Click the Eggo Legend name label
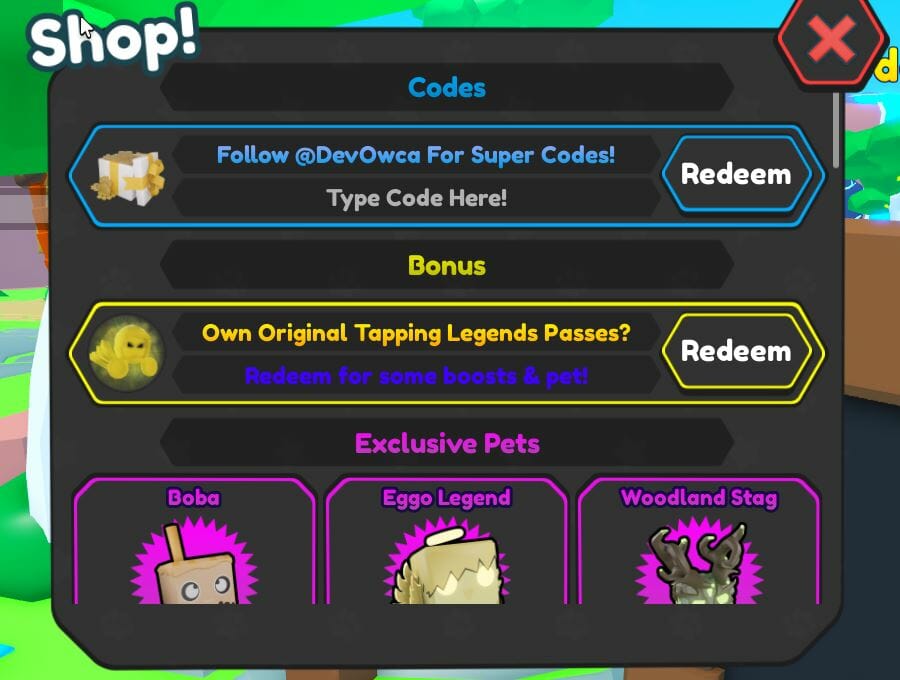This screenshot has width=900, height=680. (447, 498)
